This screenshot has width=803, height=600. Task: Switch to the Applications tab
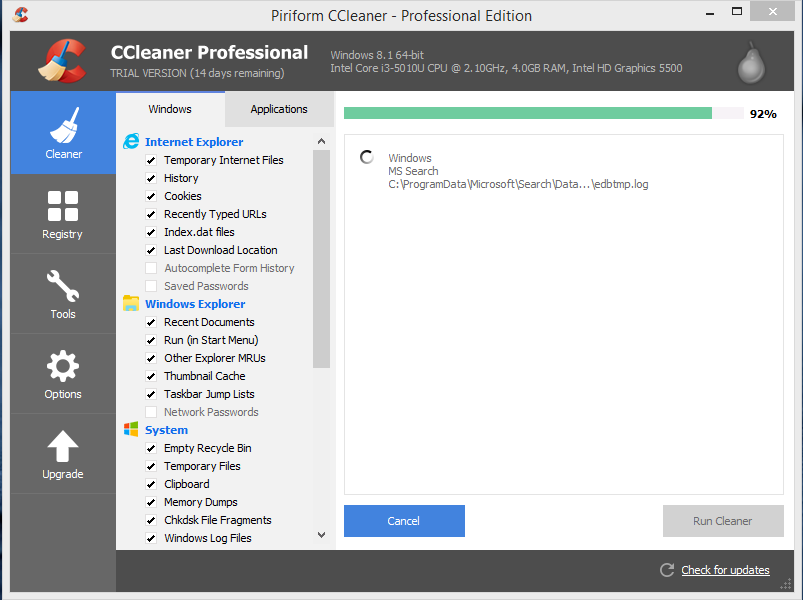[279, 109]
